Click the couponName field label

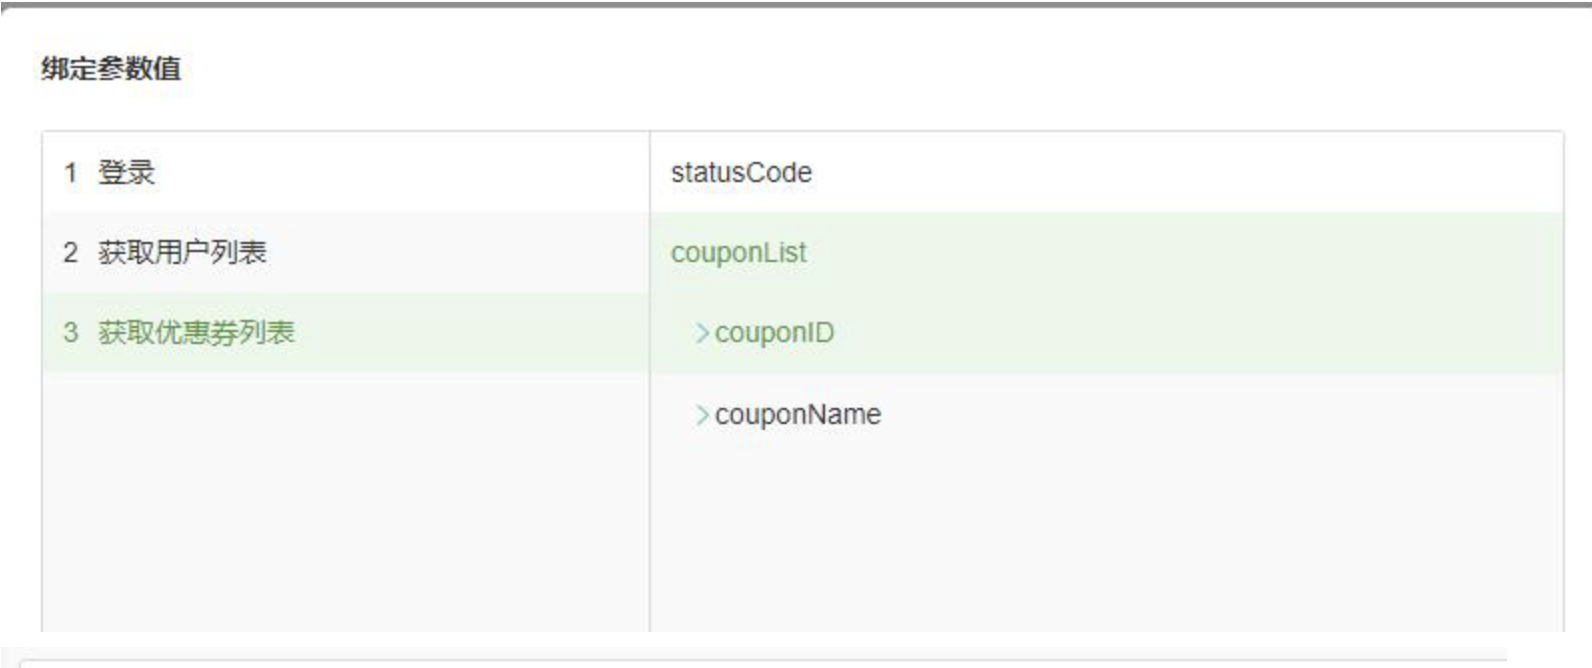[x=798, y=414]
